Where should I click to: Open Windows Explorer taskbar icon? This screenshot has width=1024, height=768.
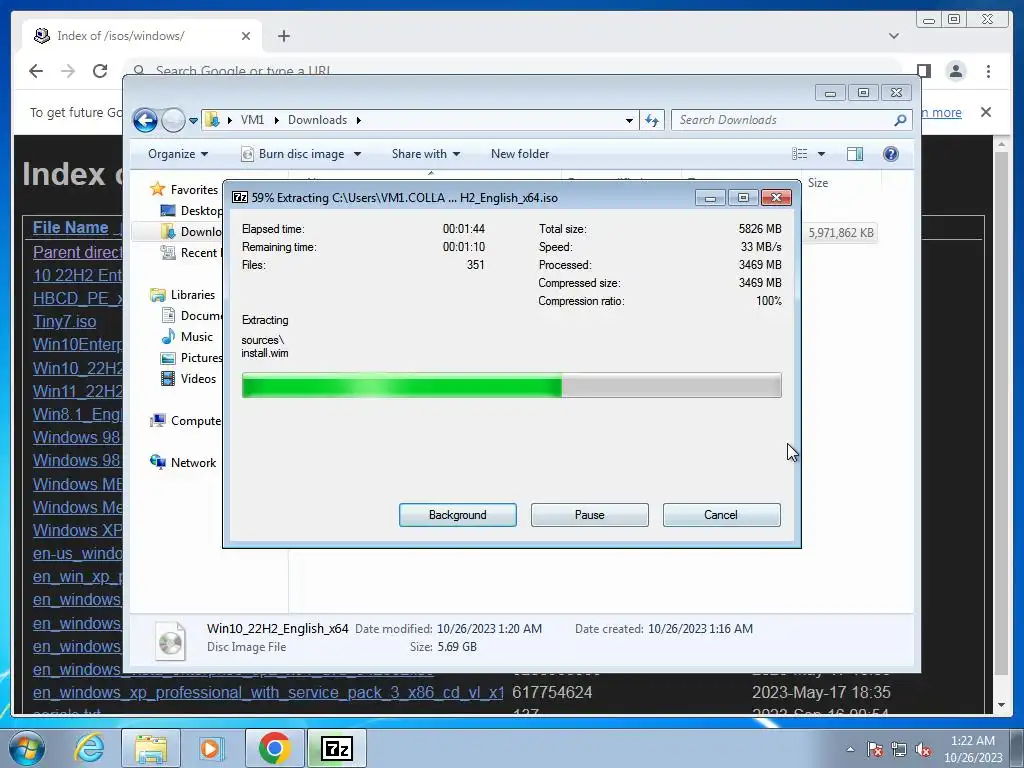151,748
